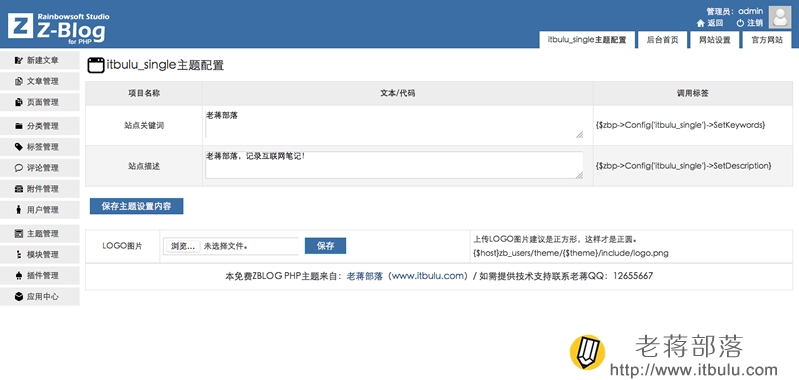Click the 站点关键词 row label
This screenshot has width=799, height=380.
point(144,125)
